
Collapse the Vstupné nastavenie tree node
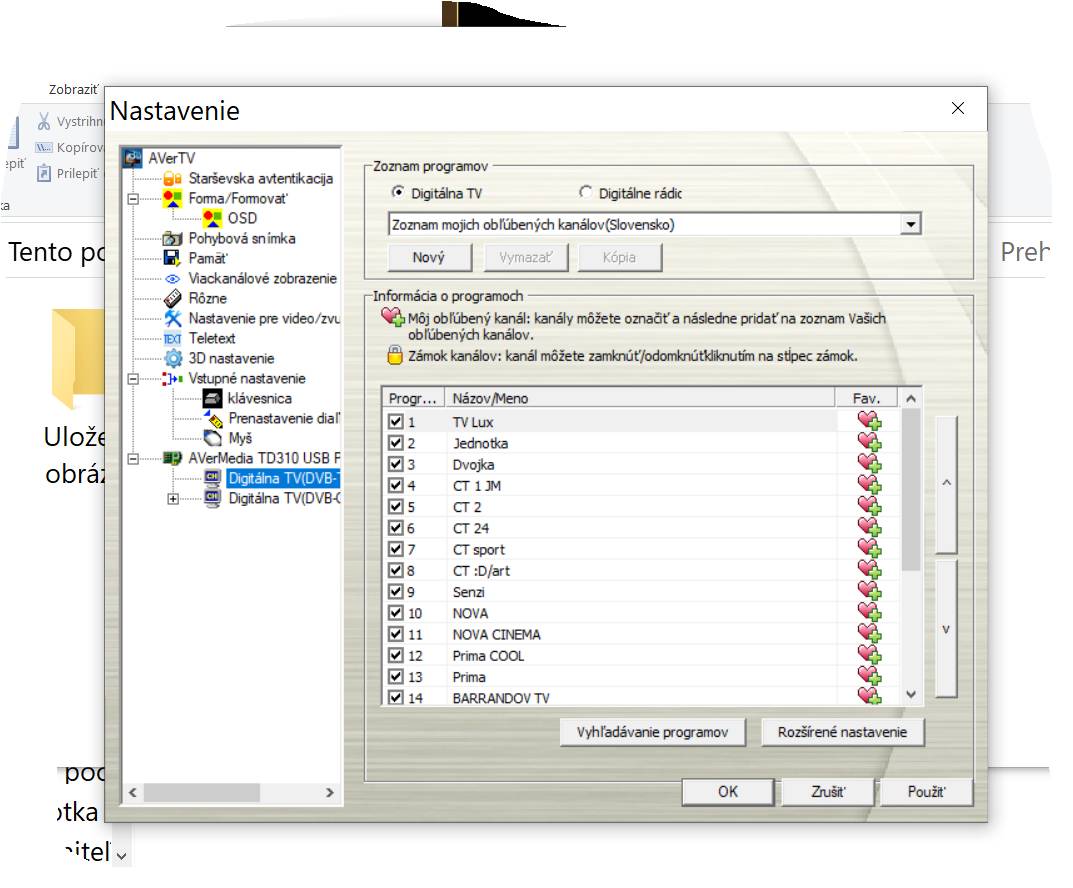[133, 379]
